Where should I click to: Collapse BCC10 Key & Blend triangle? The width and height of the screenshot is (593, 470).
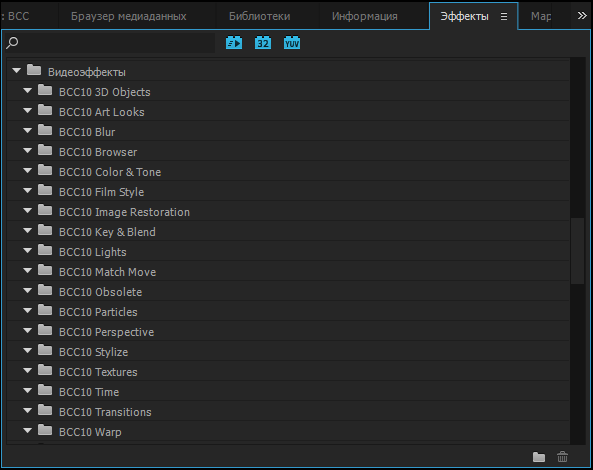click(x=27, y=231)
